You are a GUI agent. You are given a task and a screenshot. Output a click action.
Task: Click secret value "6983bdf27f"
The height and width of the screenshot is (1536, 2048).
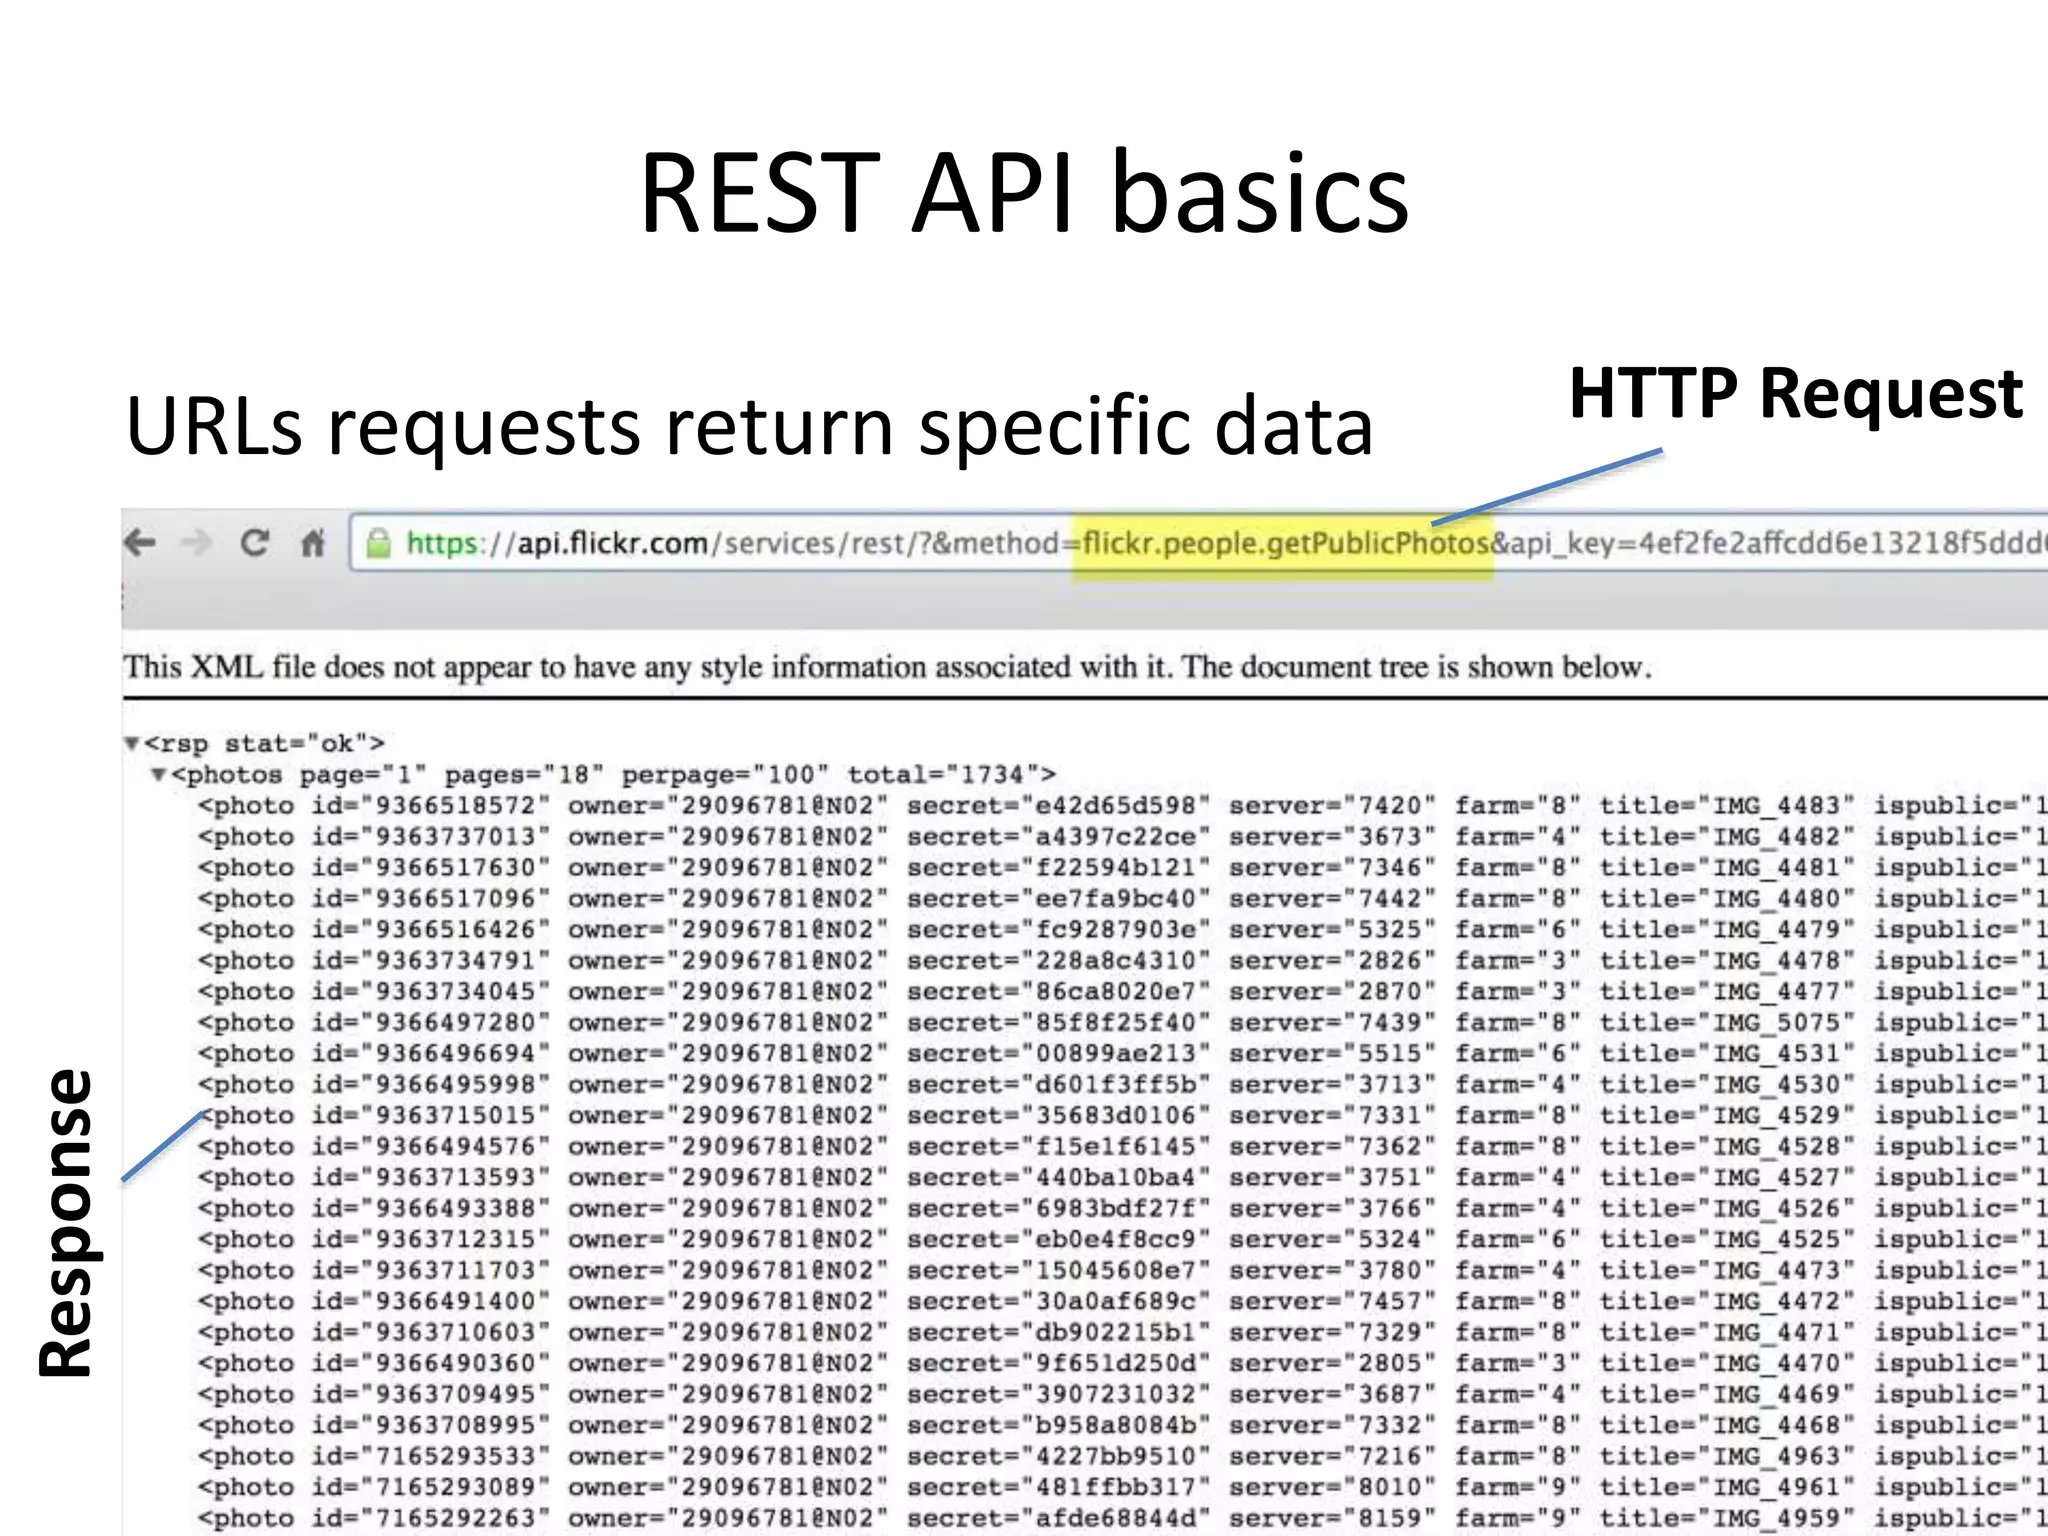pos(1115,1208)
